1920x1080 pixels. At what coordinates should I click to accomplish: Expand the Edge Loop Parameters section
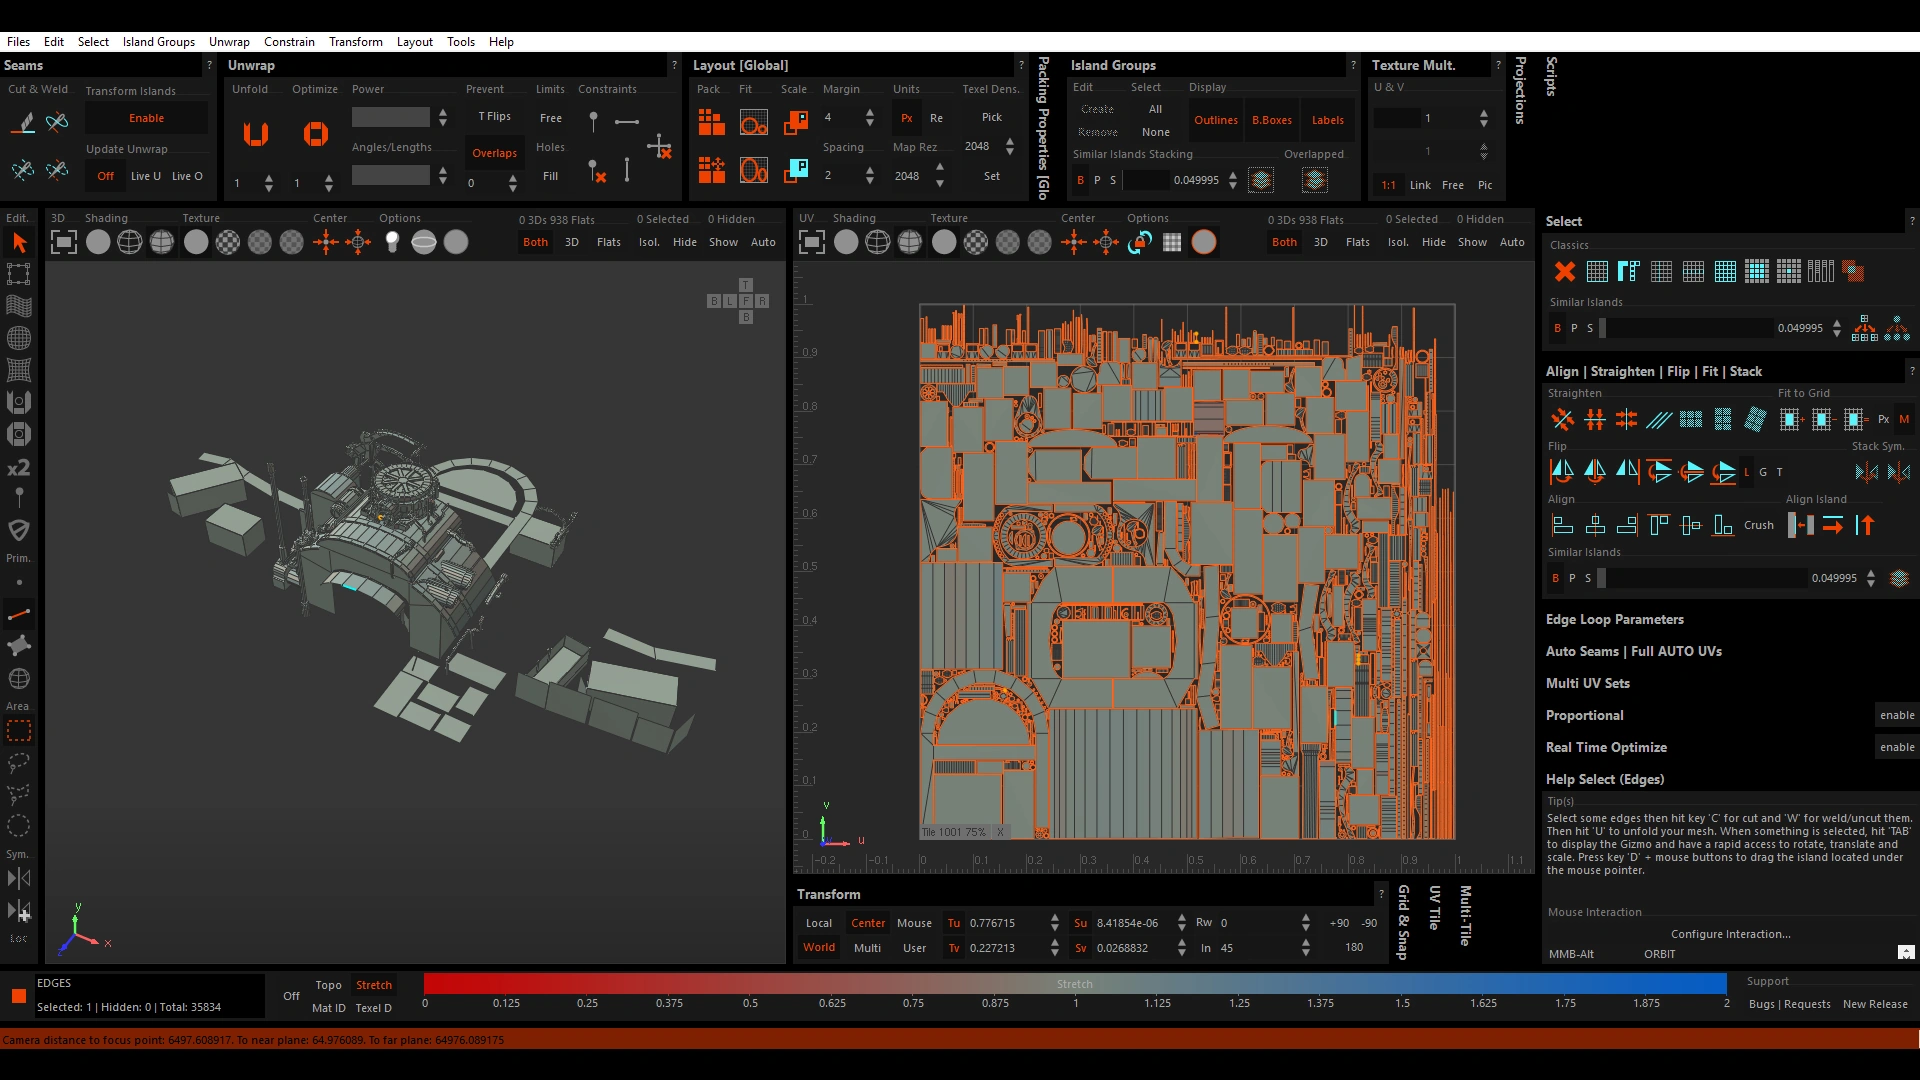tap(1614, 619)
